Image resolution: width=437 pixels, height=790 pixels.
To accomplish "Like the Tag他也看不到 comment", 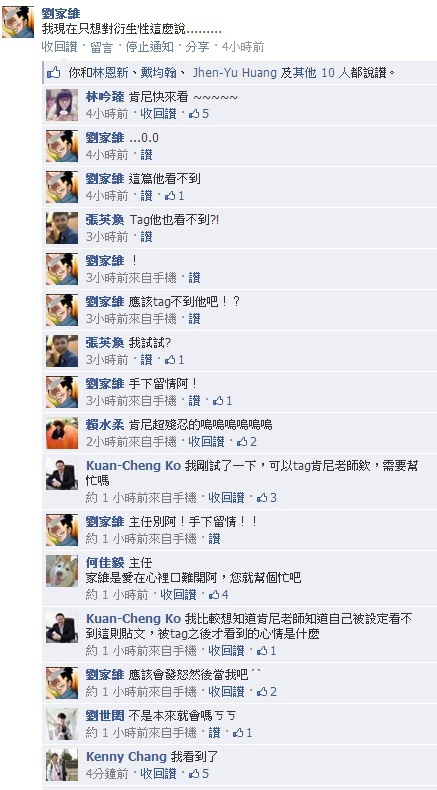I will pos(146,236).
